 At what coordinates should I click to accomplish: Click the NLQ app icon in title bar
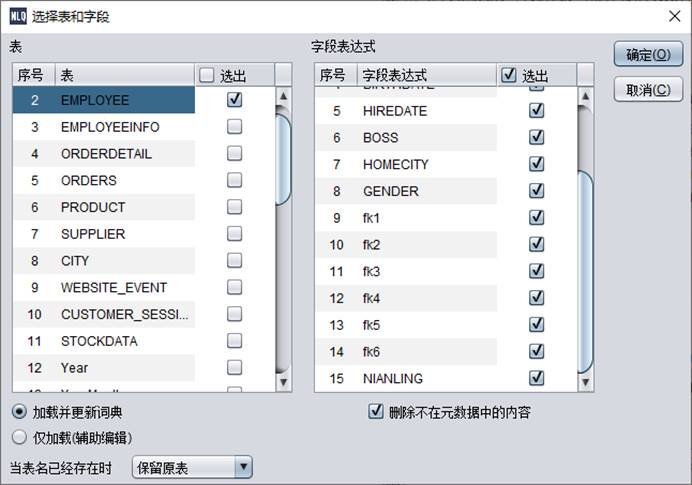(16, 15)
